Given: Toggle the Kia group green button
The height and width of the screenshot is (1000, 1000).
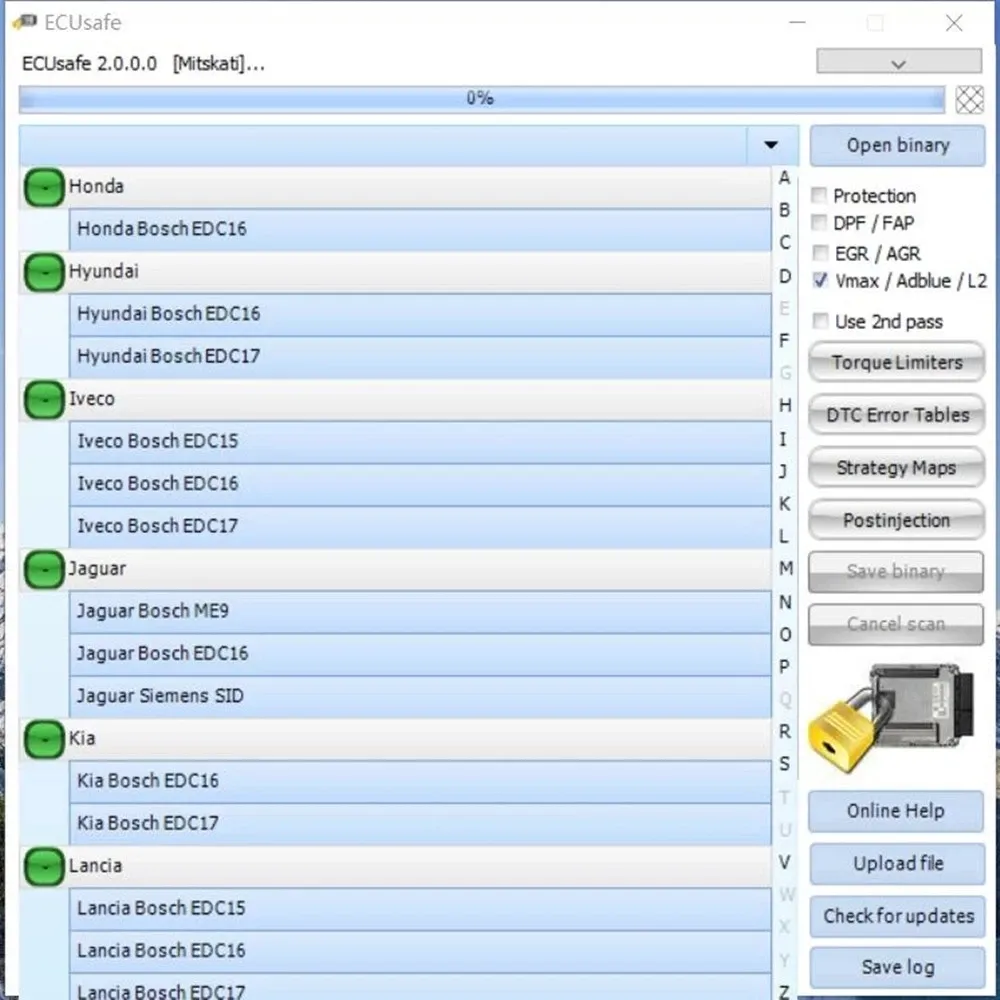Looking at the screenshot, I should click(43, 740).
